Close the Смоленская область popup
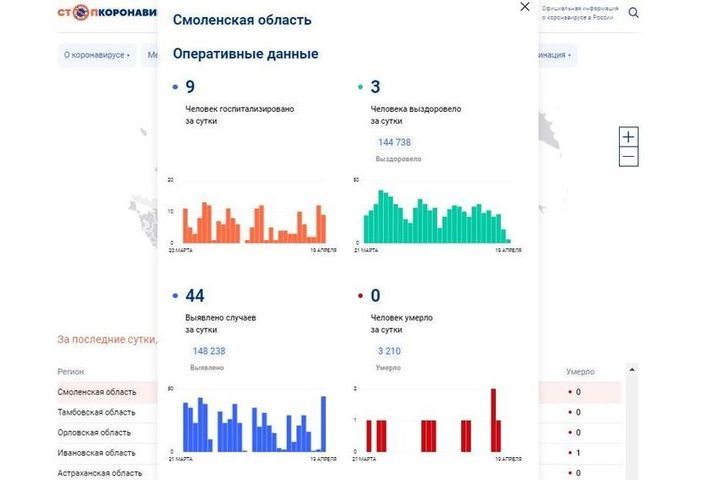720x480 pixels. [525, 7]
